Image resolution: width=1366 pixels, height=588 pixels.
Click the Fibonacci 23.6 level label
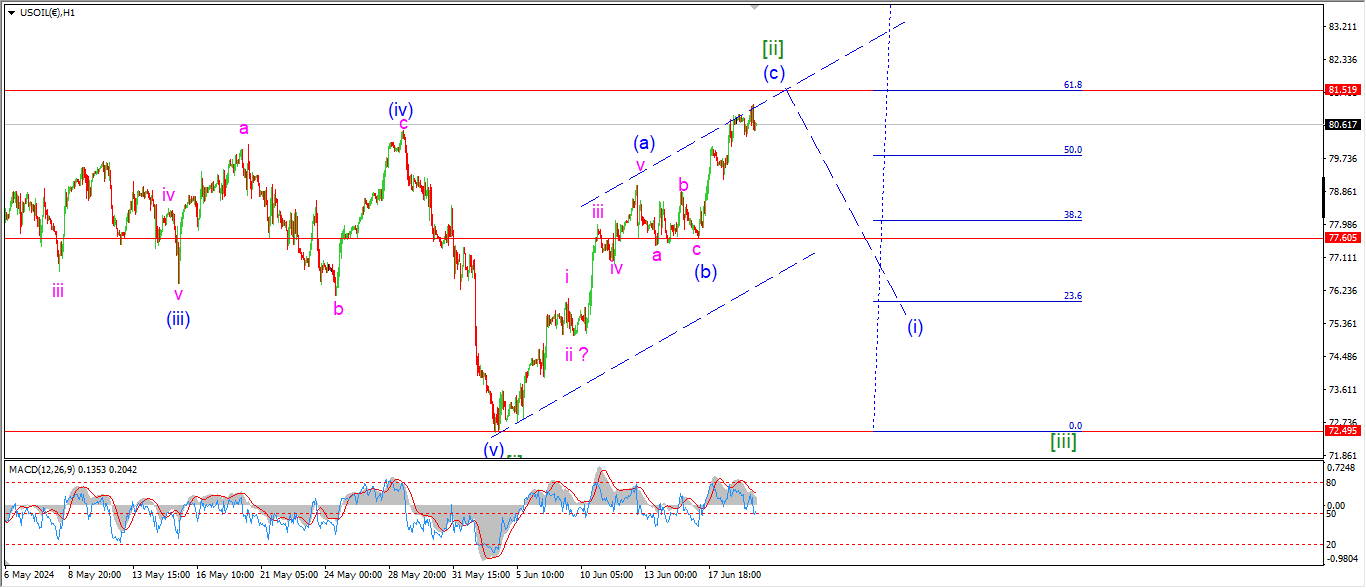[1072, 296]
